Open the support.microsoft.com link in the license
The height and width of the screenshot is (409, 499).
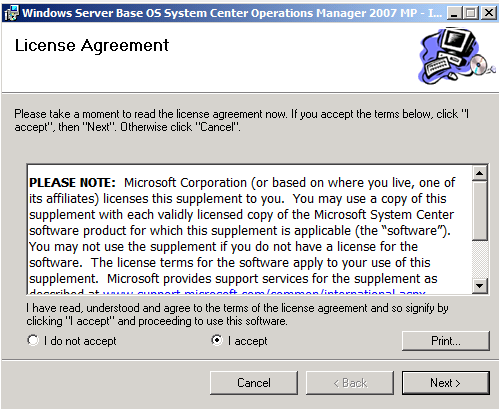click(264, 292)
